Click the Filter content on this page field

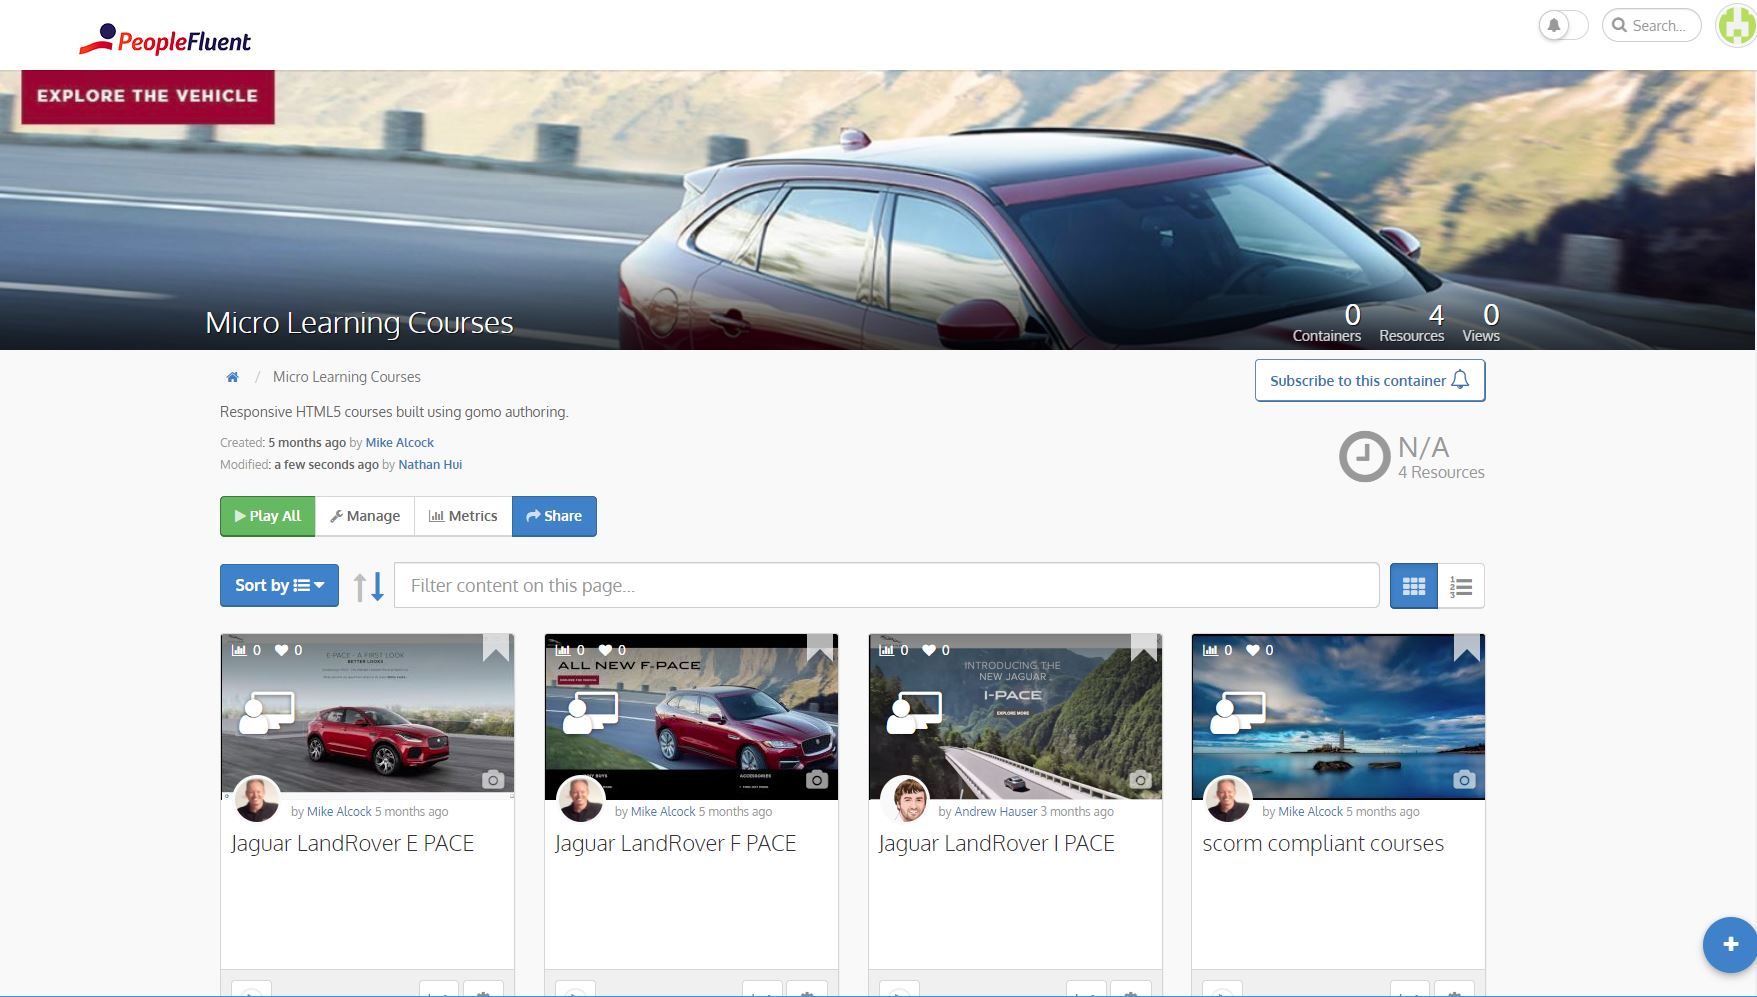pyautogui.click(x=887, y=585)
